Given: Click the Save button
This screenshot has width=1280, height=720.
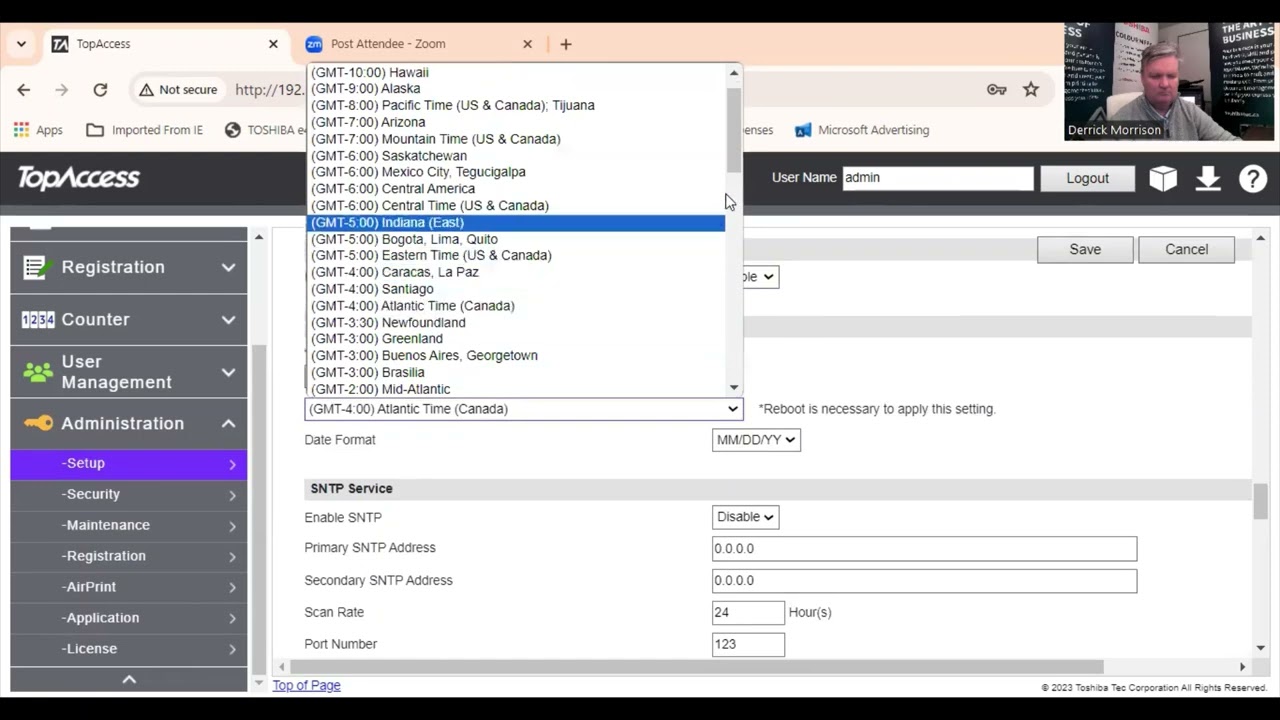Looking at the screenshot, I should pos(1085,250).
